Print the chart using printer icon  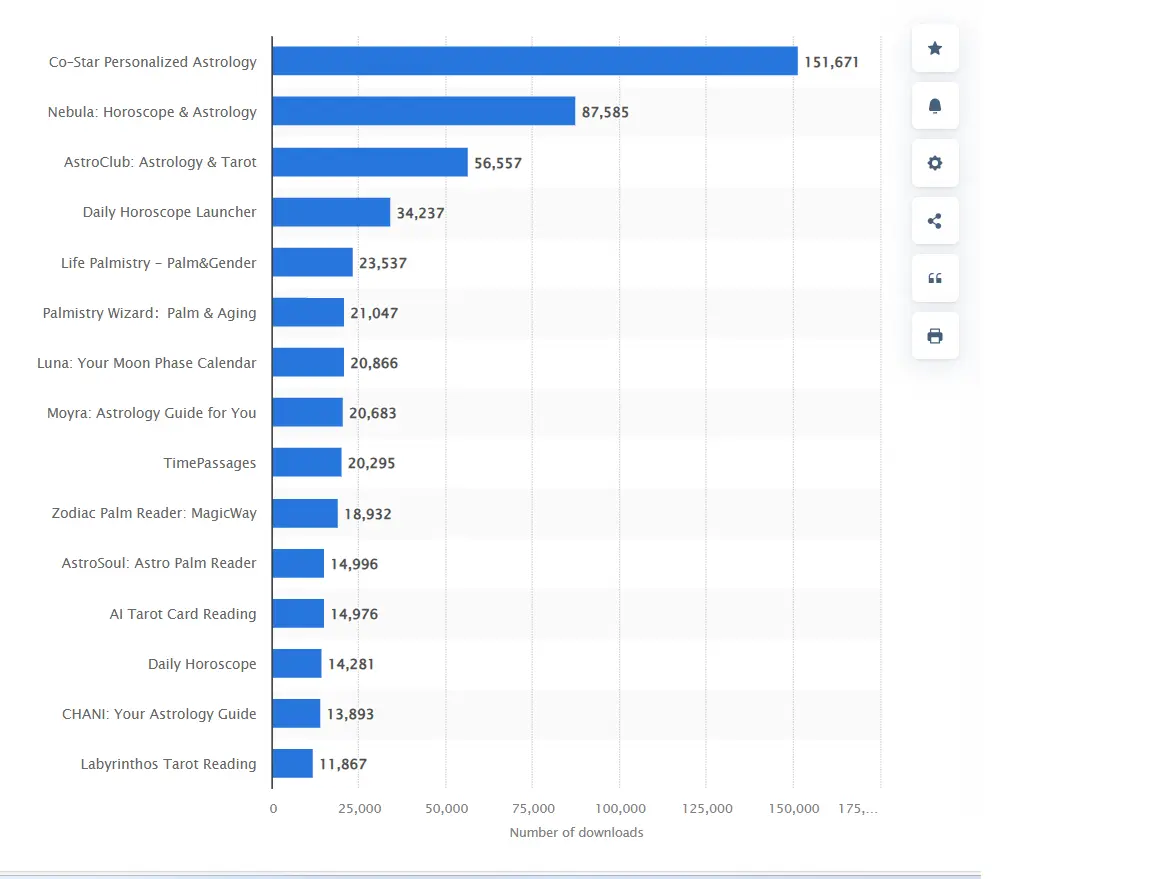pyautogui.click(x=935, y=336)
